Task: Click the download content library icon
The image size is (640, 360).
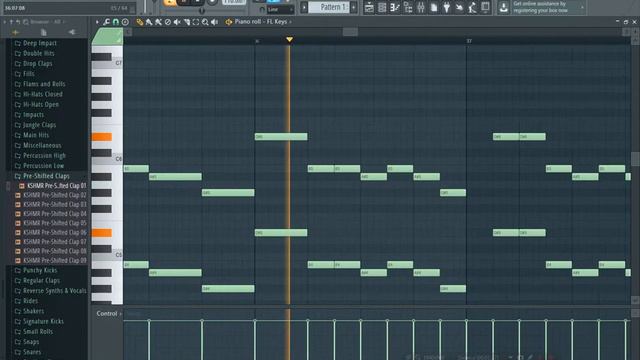Action: (x=503, y=7)
